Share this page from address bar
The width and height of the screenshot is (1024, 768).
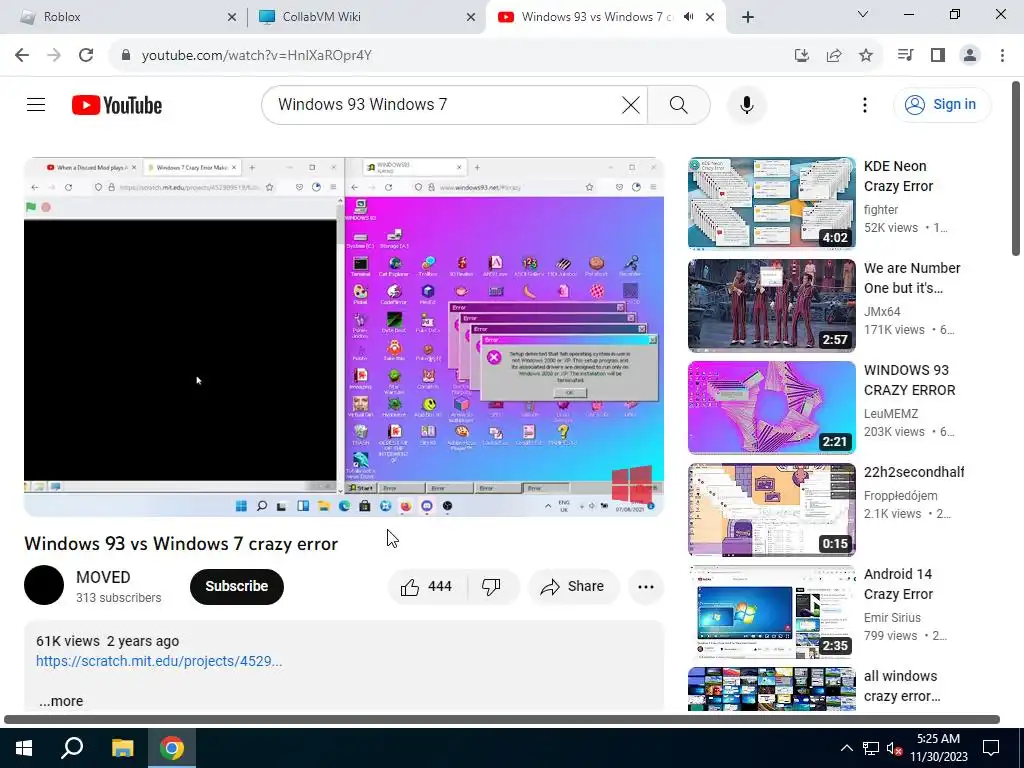[834, 56]
